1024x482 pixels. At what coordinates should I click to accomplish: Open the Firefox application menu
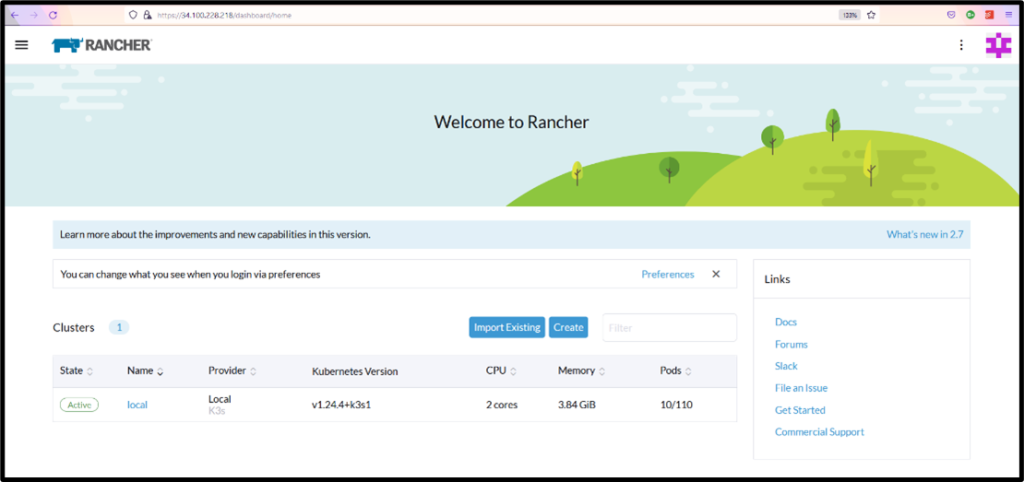coord(1008,15)
